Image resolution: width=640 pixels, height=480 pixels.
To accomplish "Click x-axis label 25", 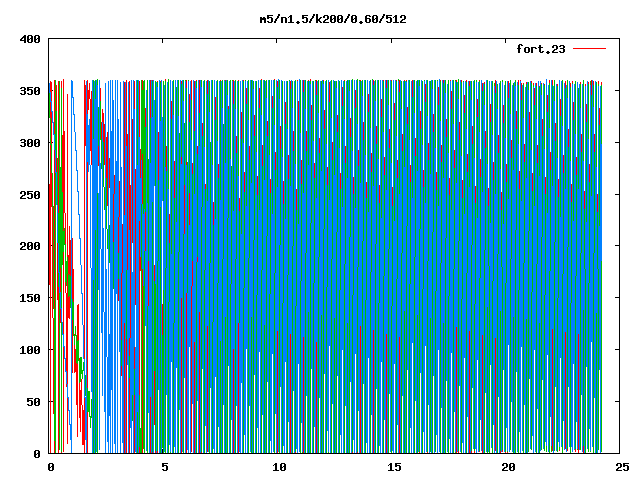I will click(622, 467).
